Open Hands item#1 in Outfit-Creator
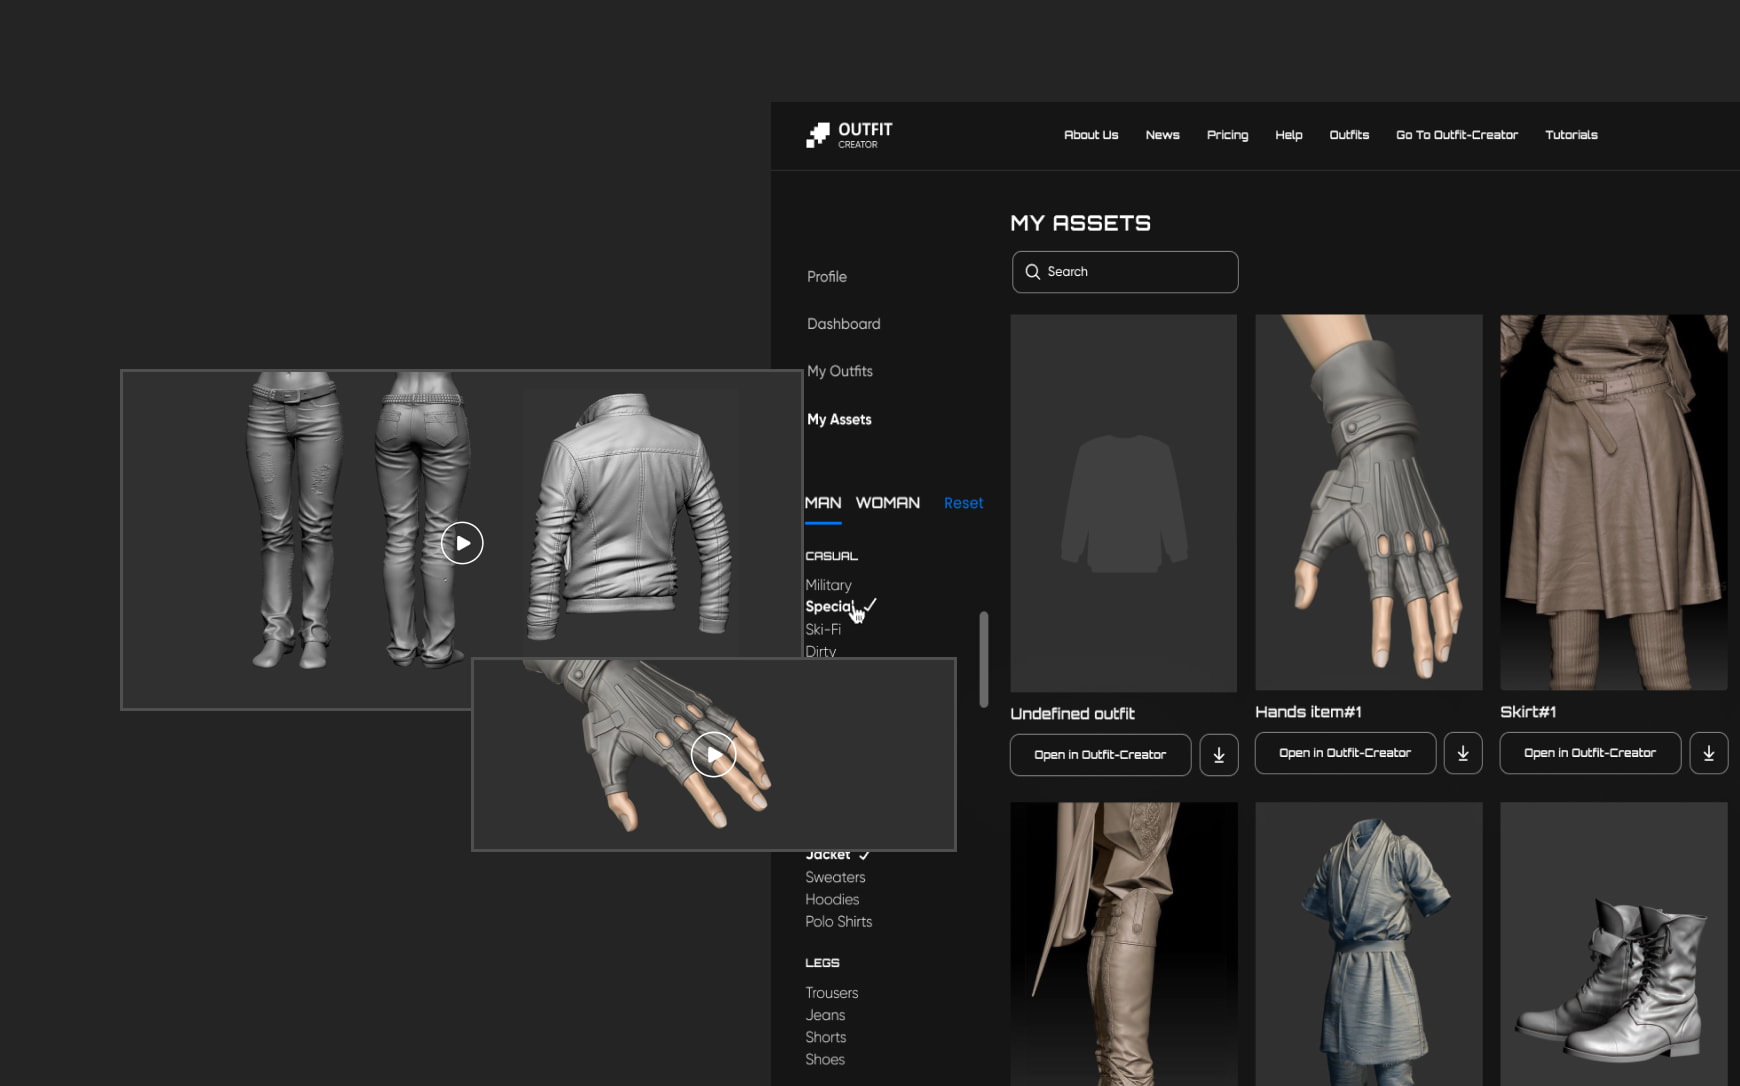This screenshot has height=1086, width=1740. pyautogui.click(x=1344, y=753)
